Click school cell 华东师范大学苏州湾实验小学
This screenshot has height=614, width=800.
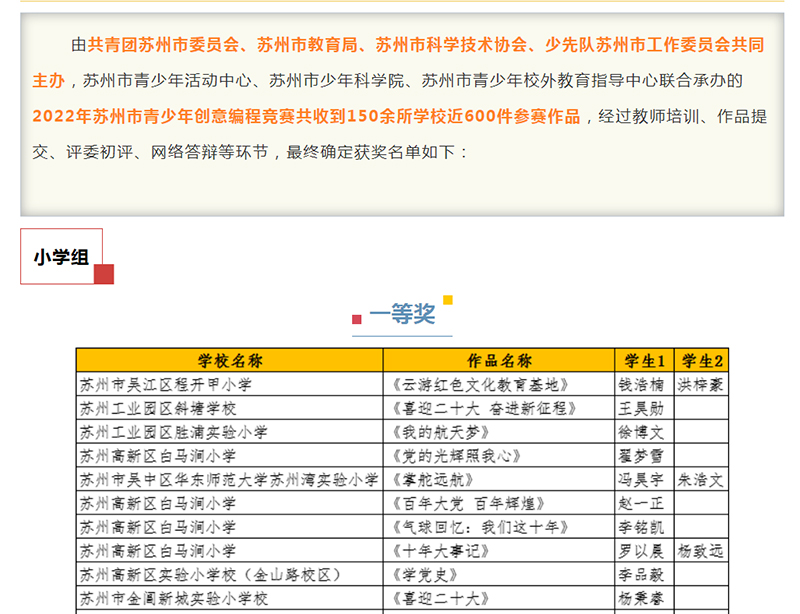229,480
